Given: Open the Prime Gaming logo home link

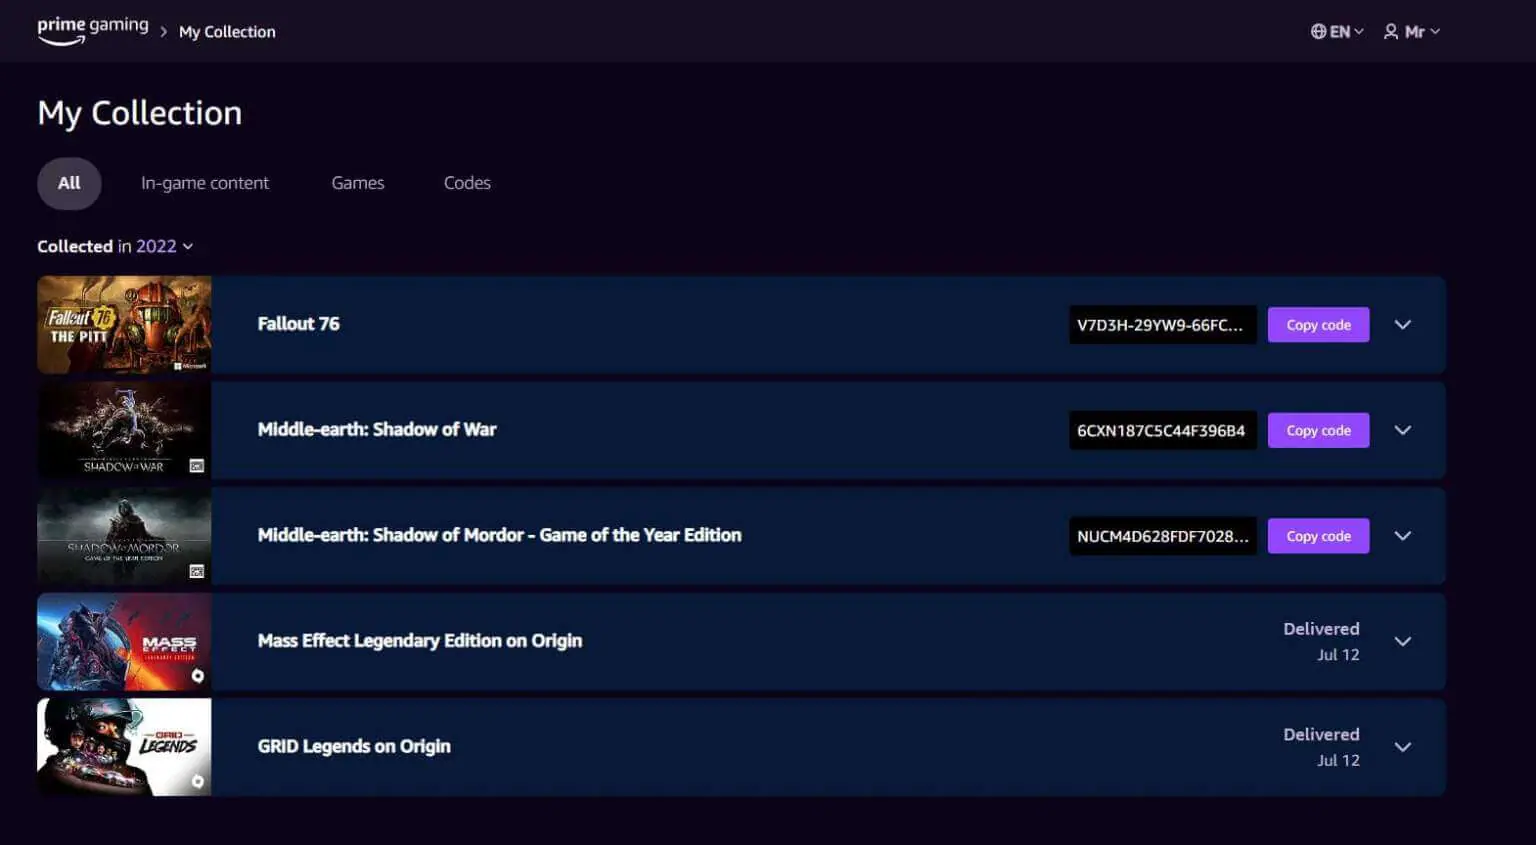Looking at the screenshot, I should pos(93,31).
